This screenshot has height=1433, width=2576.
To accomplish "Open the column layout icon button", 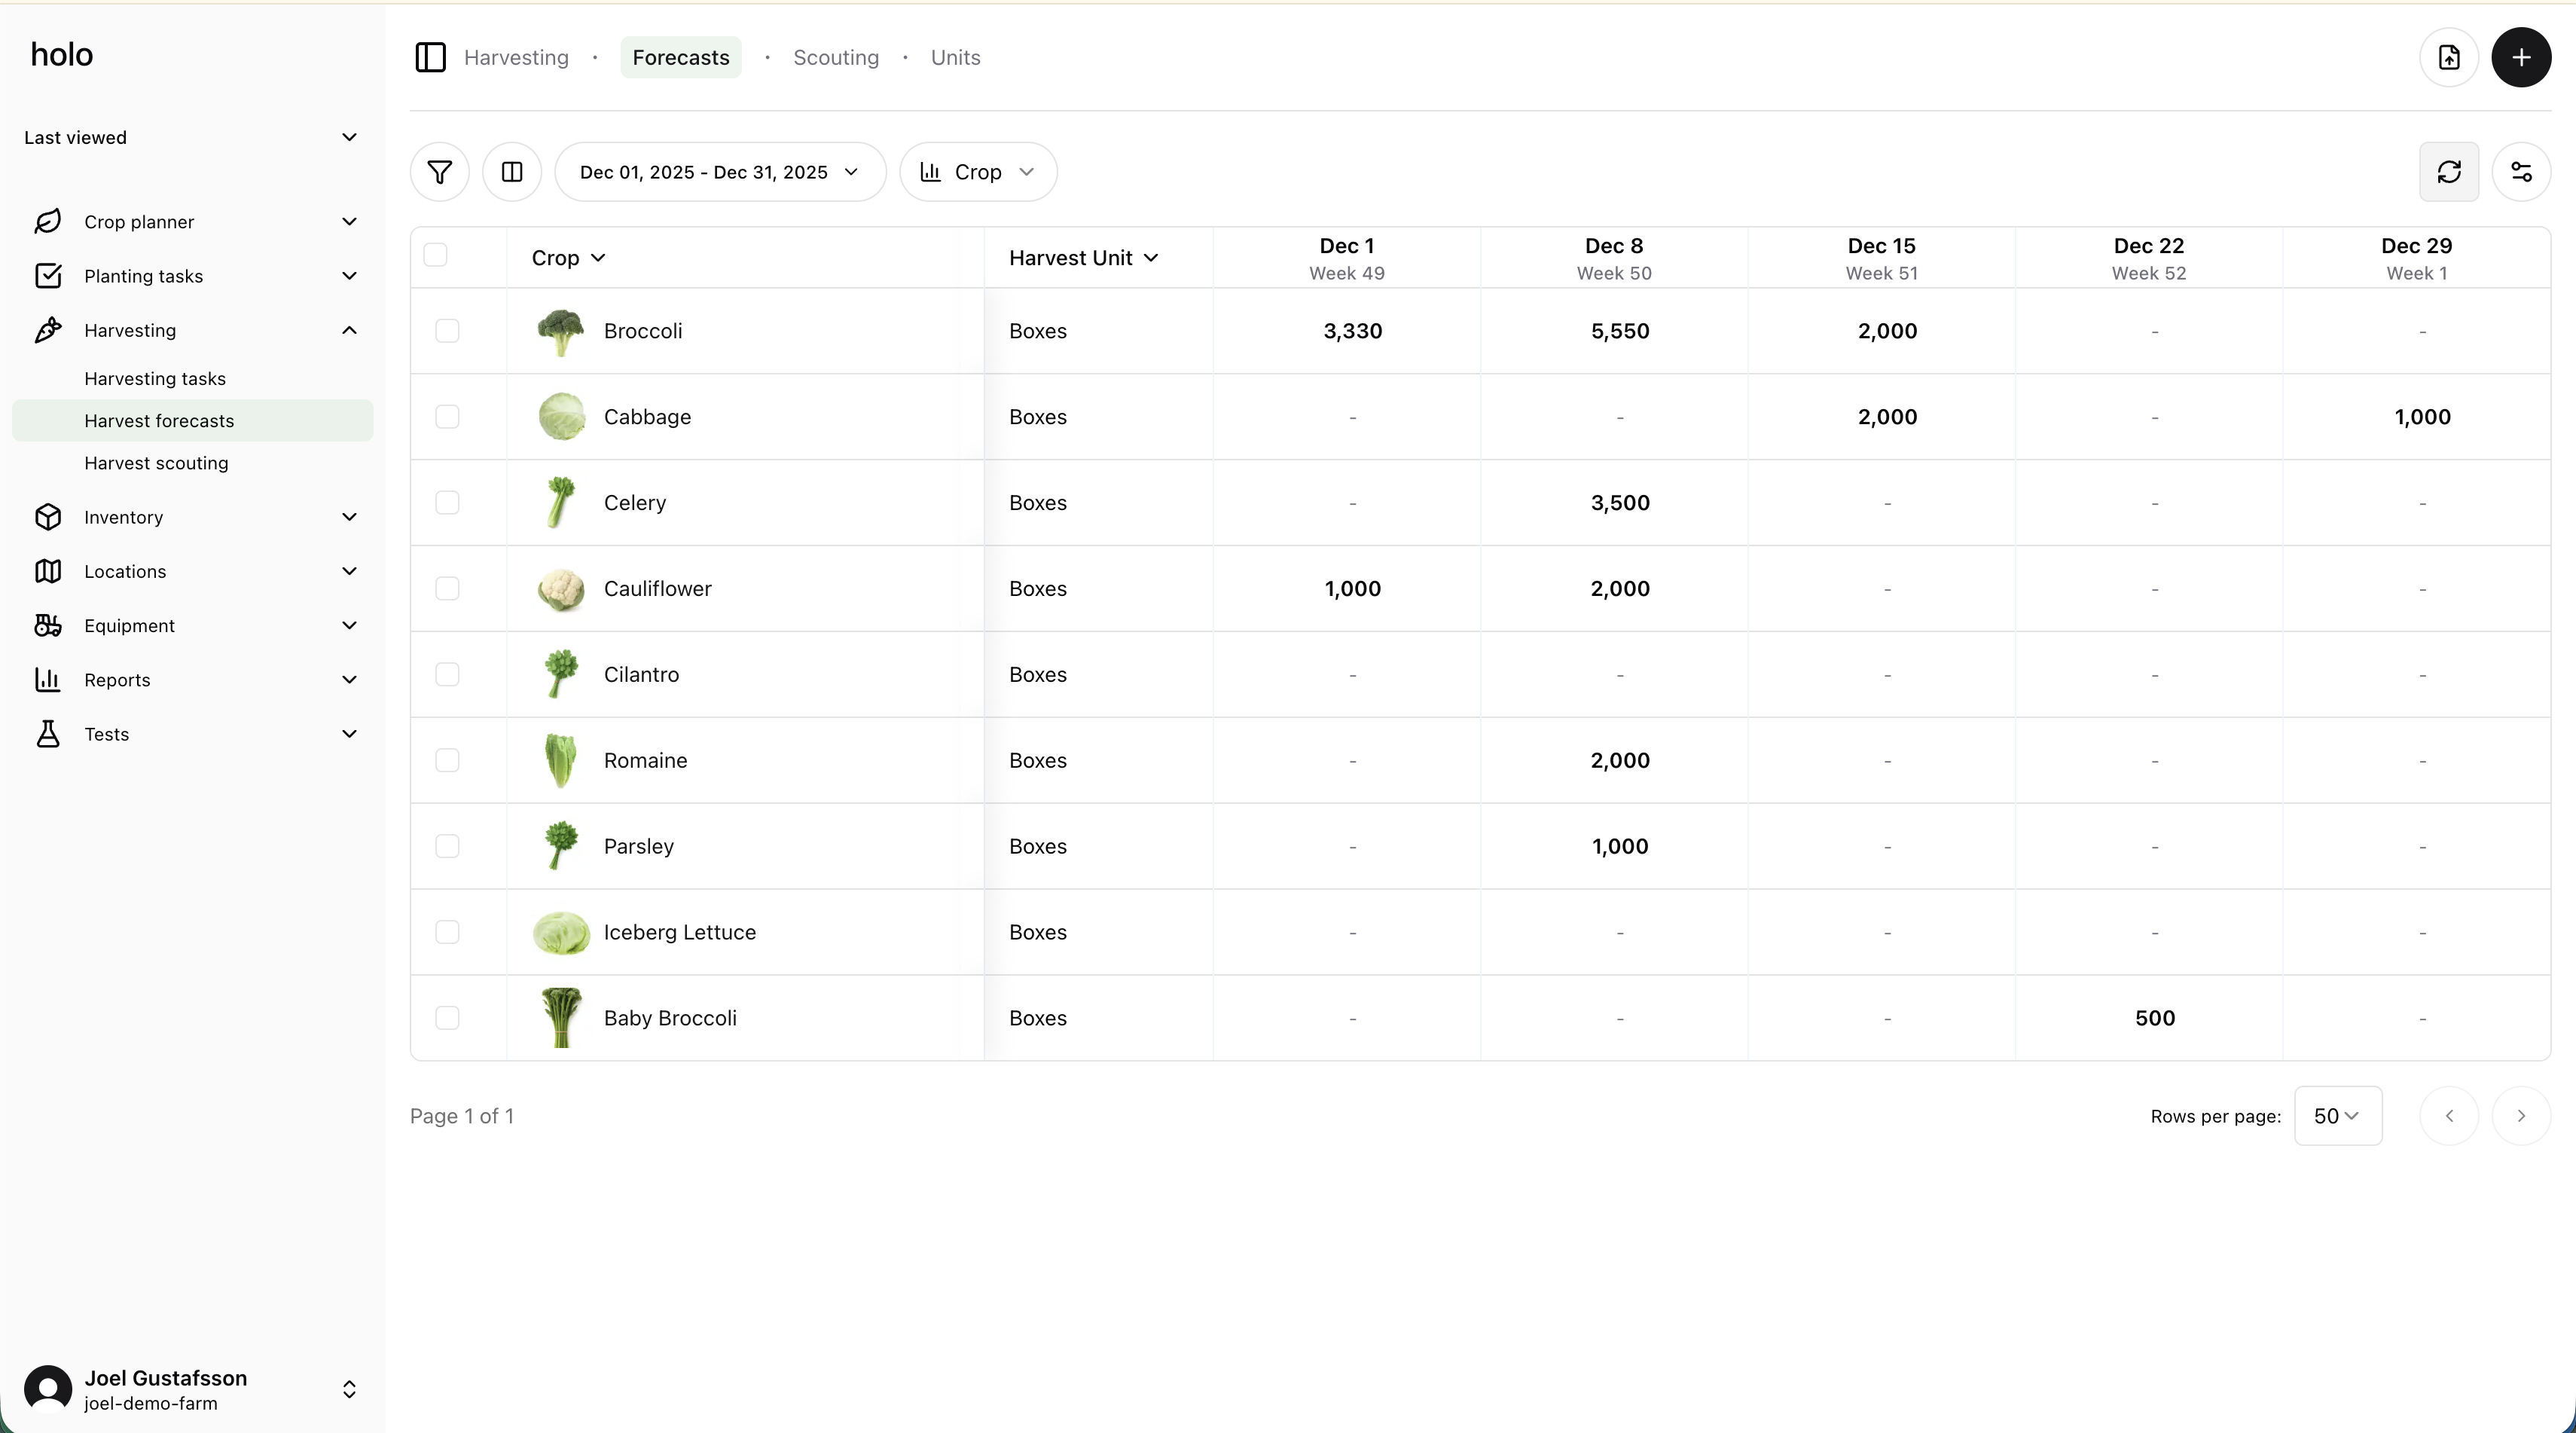I will (x=512, y=172).
